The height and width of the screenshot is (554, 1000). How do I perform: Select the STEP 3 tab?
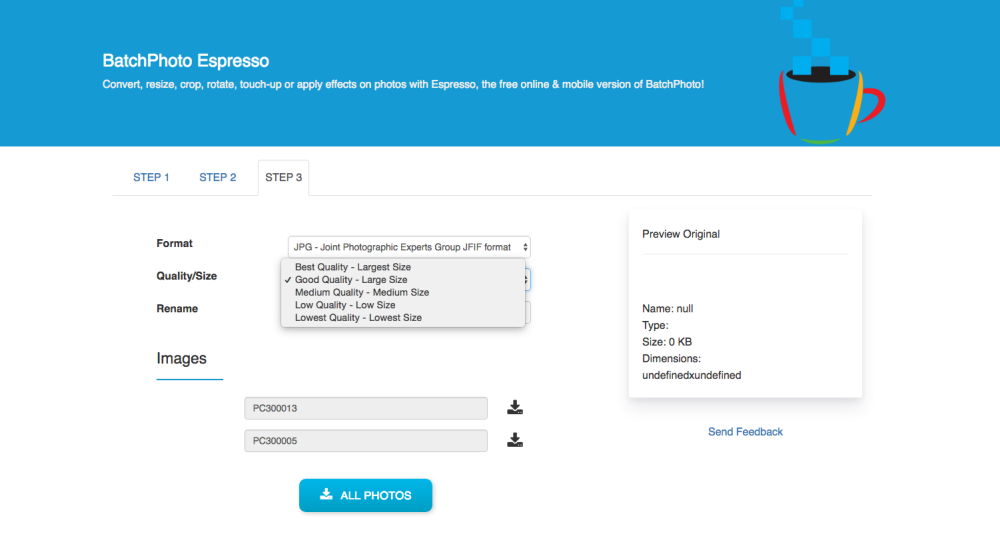point(283,177)
